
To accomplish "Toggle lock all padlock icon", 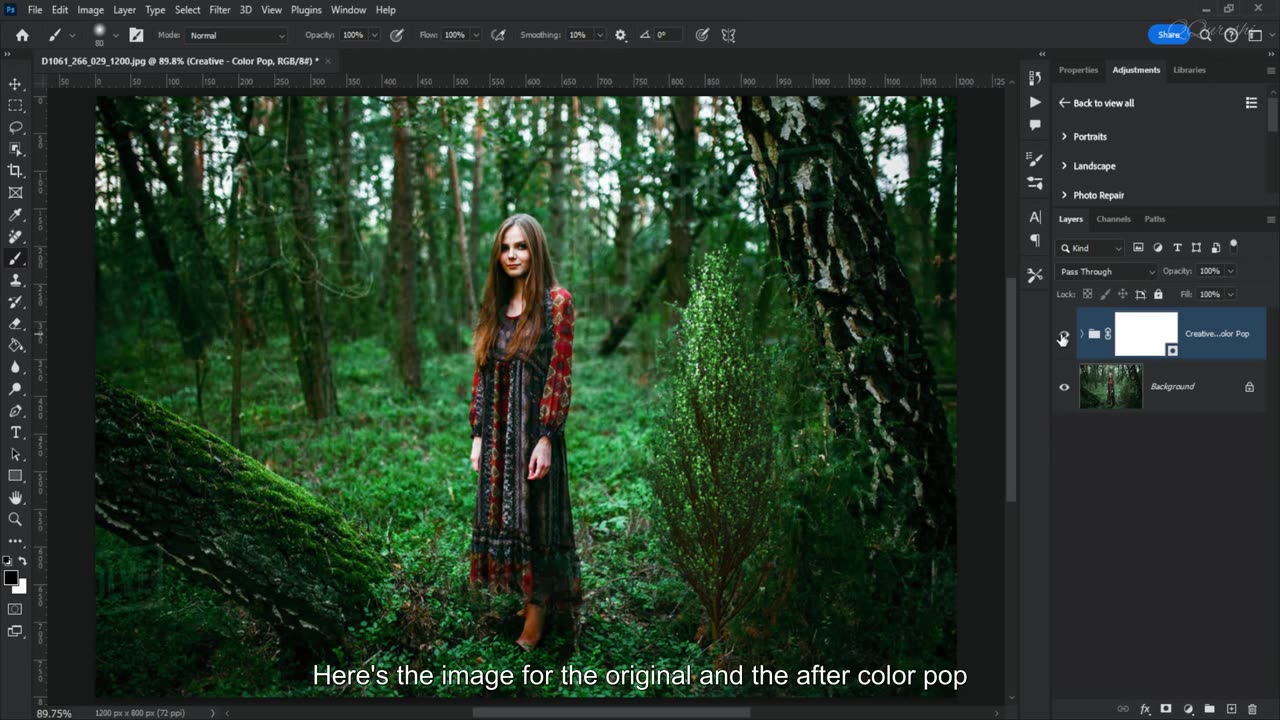I will 1158,294.
